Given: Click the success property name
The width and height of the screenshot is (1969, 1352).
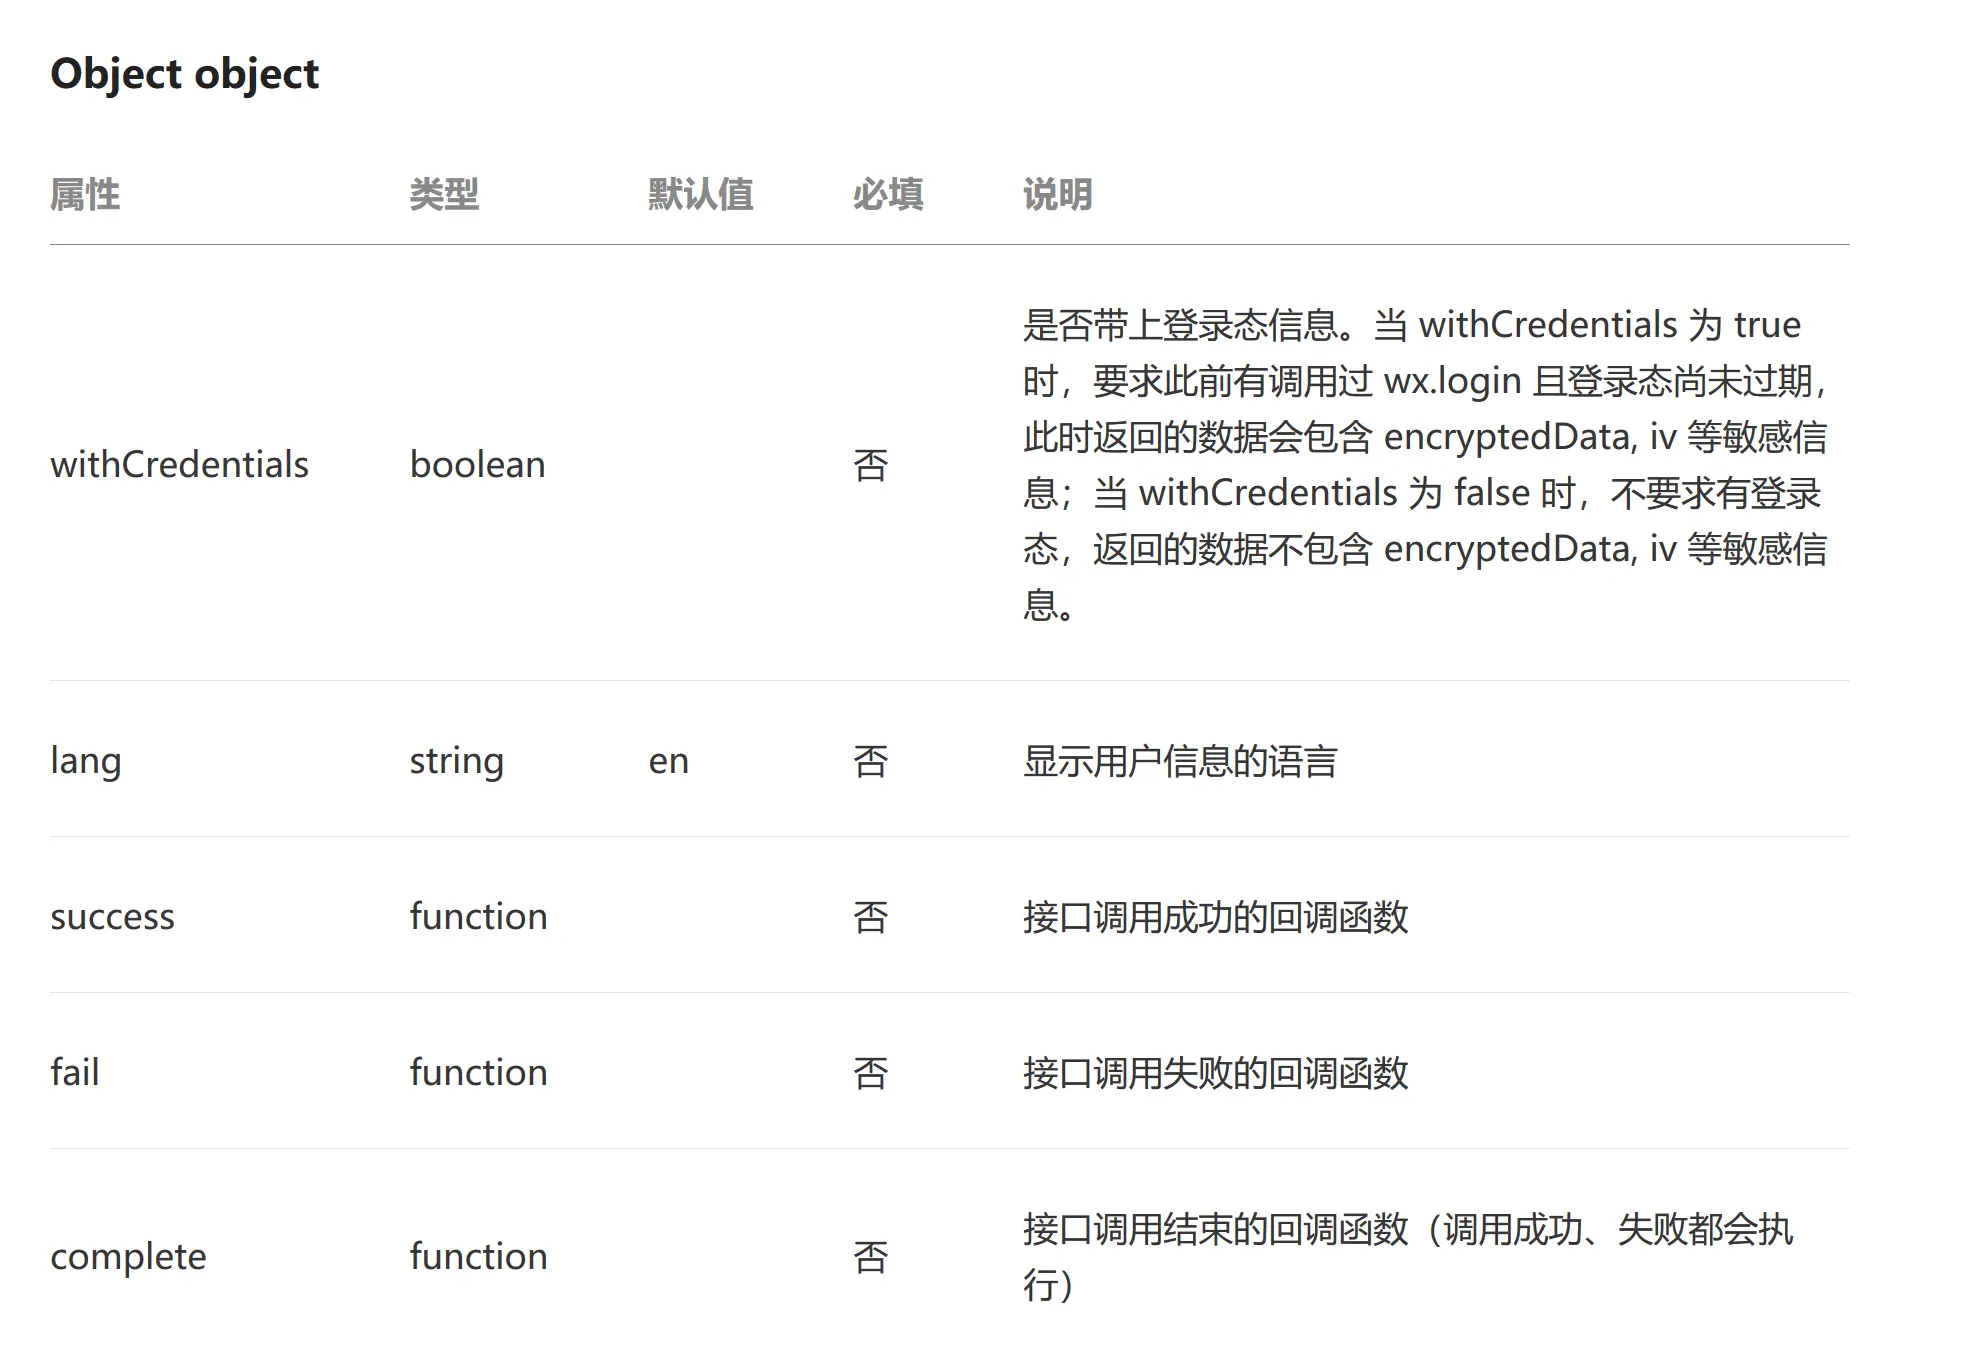Looking at the screenshot, I should (x=112, y=917).
